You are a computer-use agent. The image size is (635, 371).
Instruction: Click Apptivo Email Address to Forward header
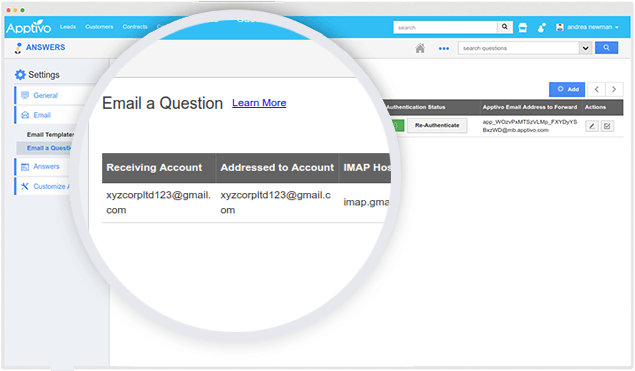pos(530,107)
